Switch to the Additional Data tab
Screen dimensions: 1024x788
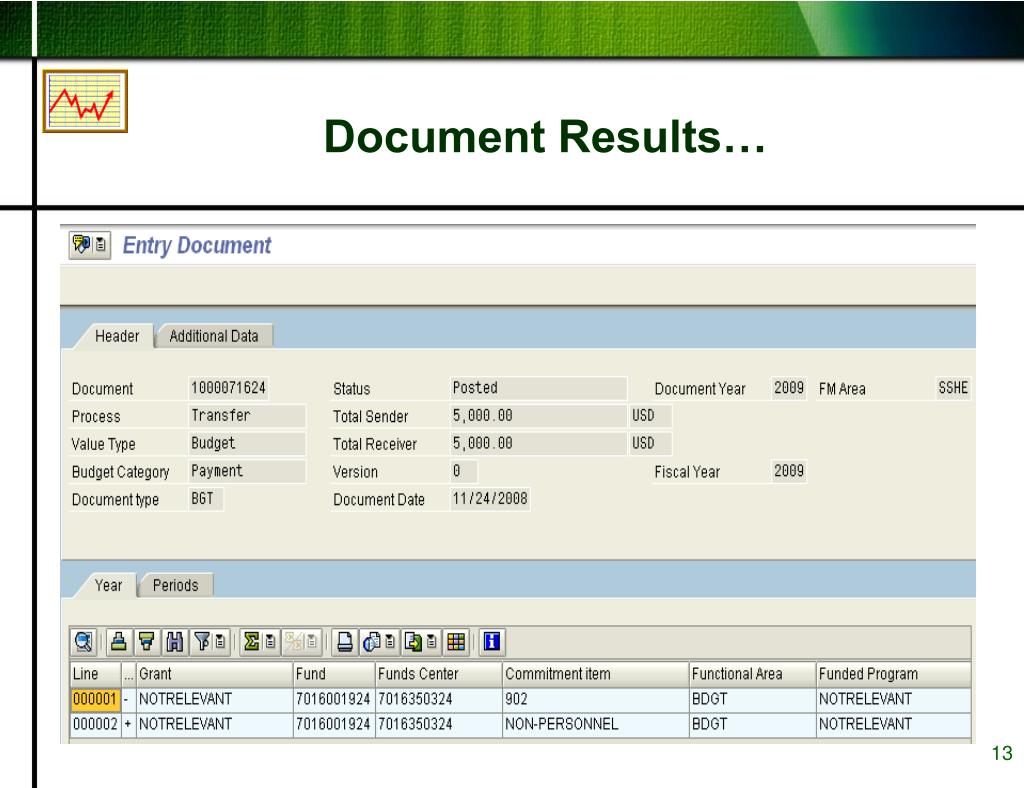click(x=213, y=336)
